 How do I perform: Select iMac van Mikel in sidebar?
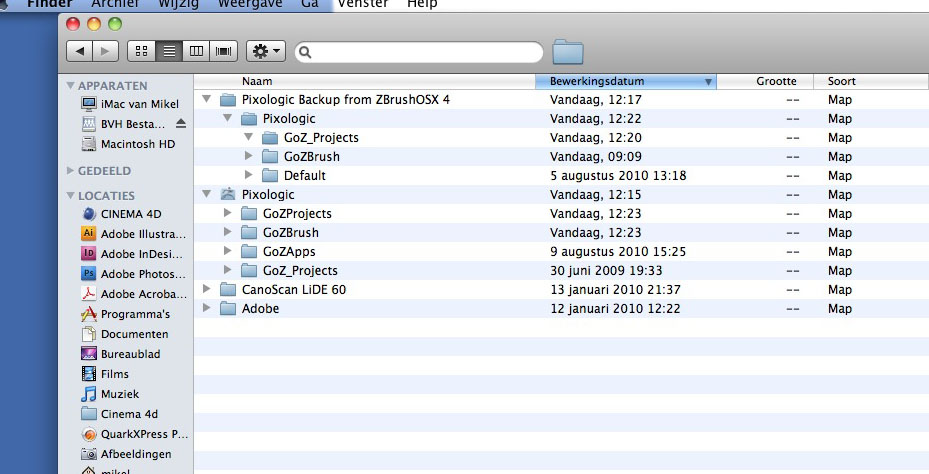tap(130, 104)
